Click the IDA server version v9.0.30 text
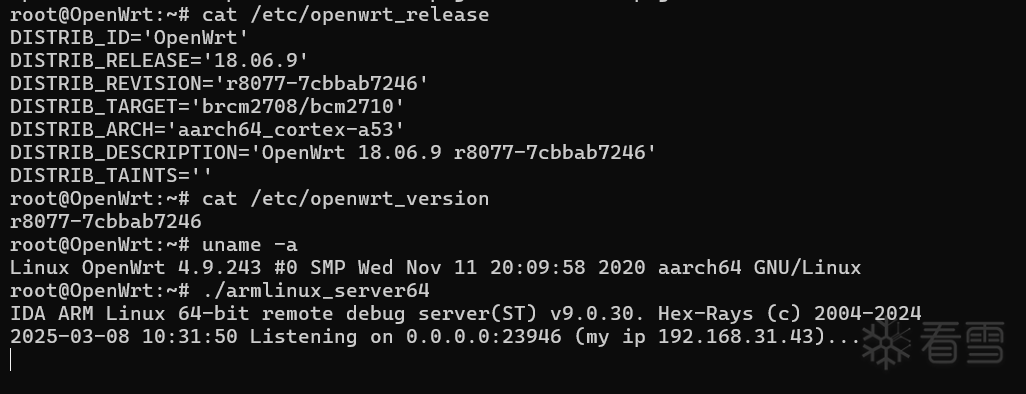The height and width of the screenshot is (394, 1026). [x=597, y=313]
